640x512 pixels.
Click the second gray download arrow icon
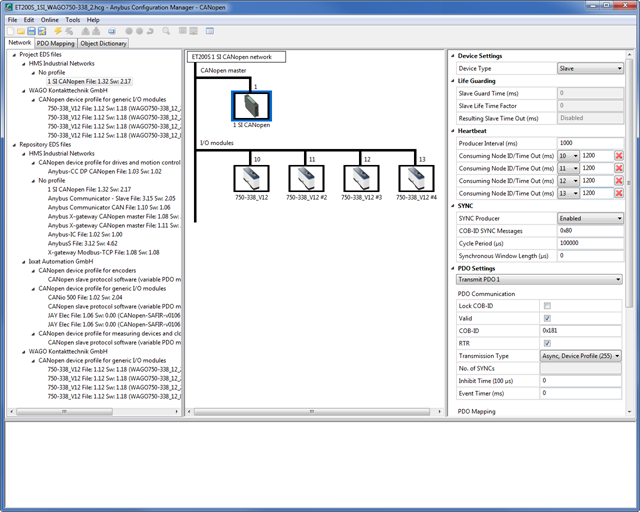click(96, 31)
